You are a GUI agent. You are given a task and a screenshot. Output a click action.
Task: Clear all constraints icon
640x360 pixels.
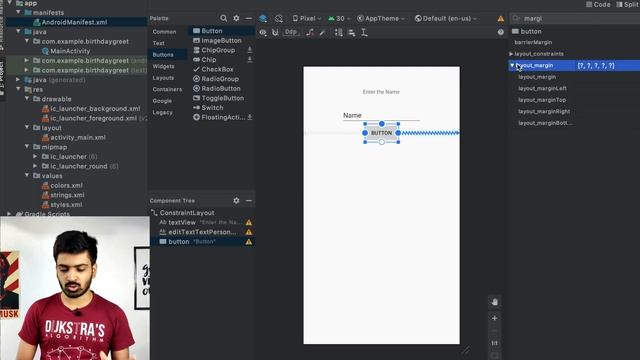tap(310, 32)
